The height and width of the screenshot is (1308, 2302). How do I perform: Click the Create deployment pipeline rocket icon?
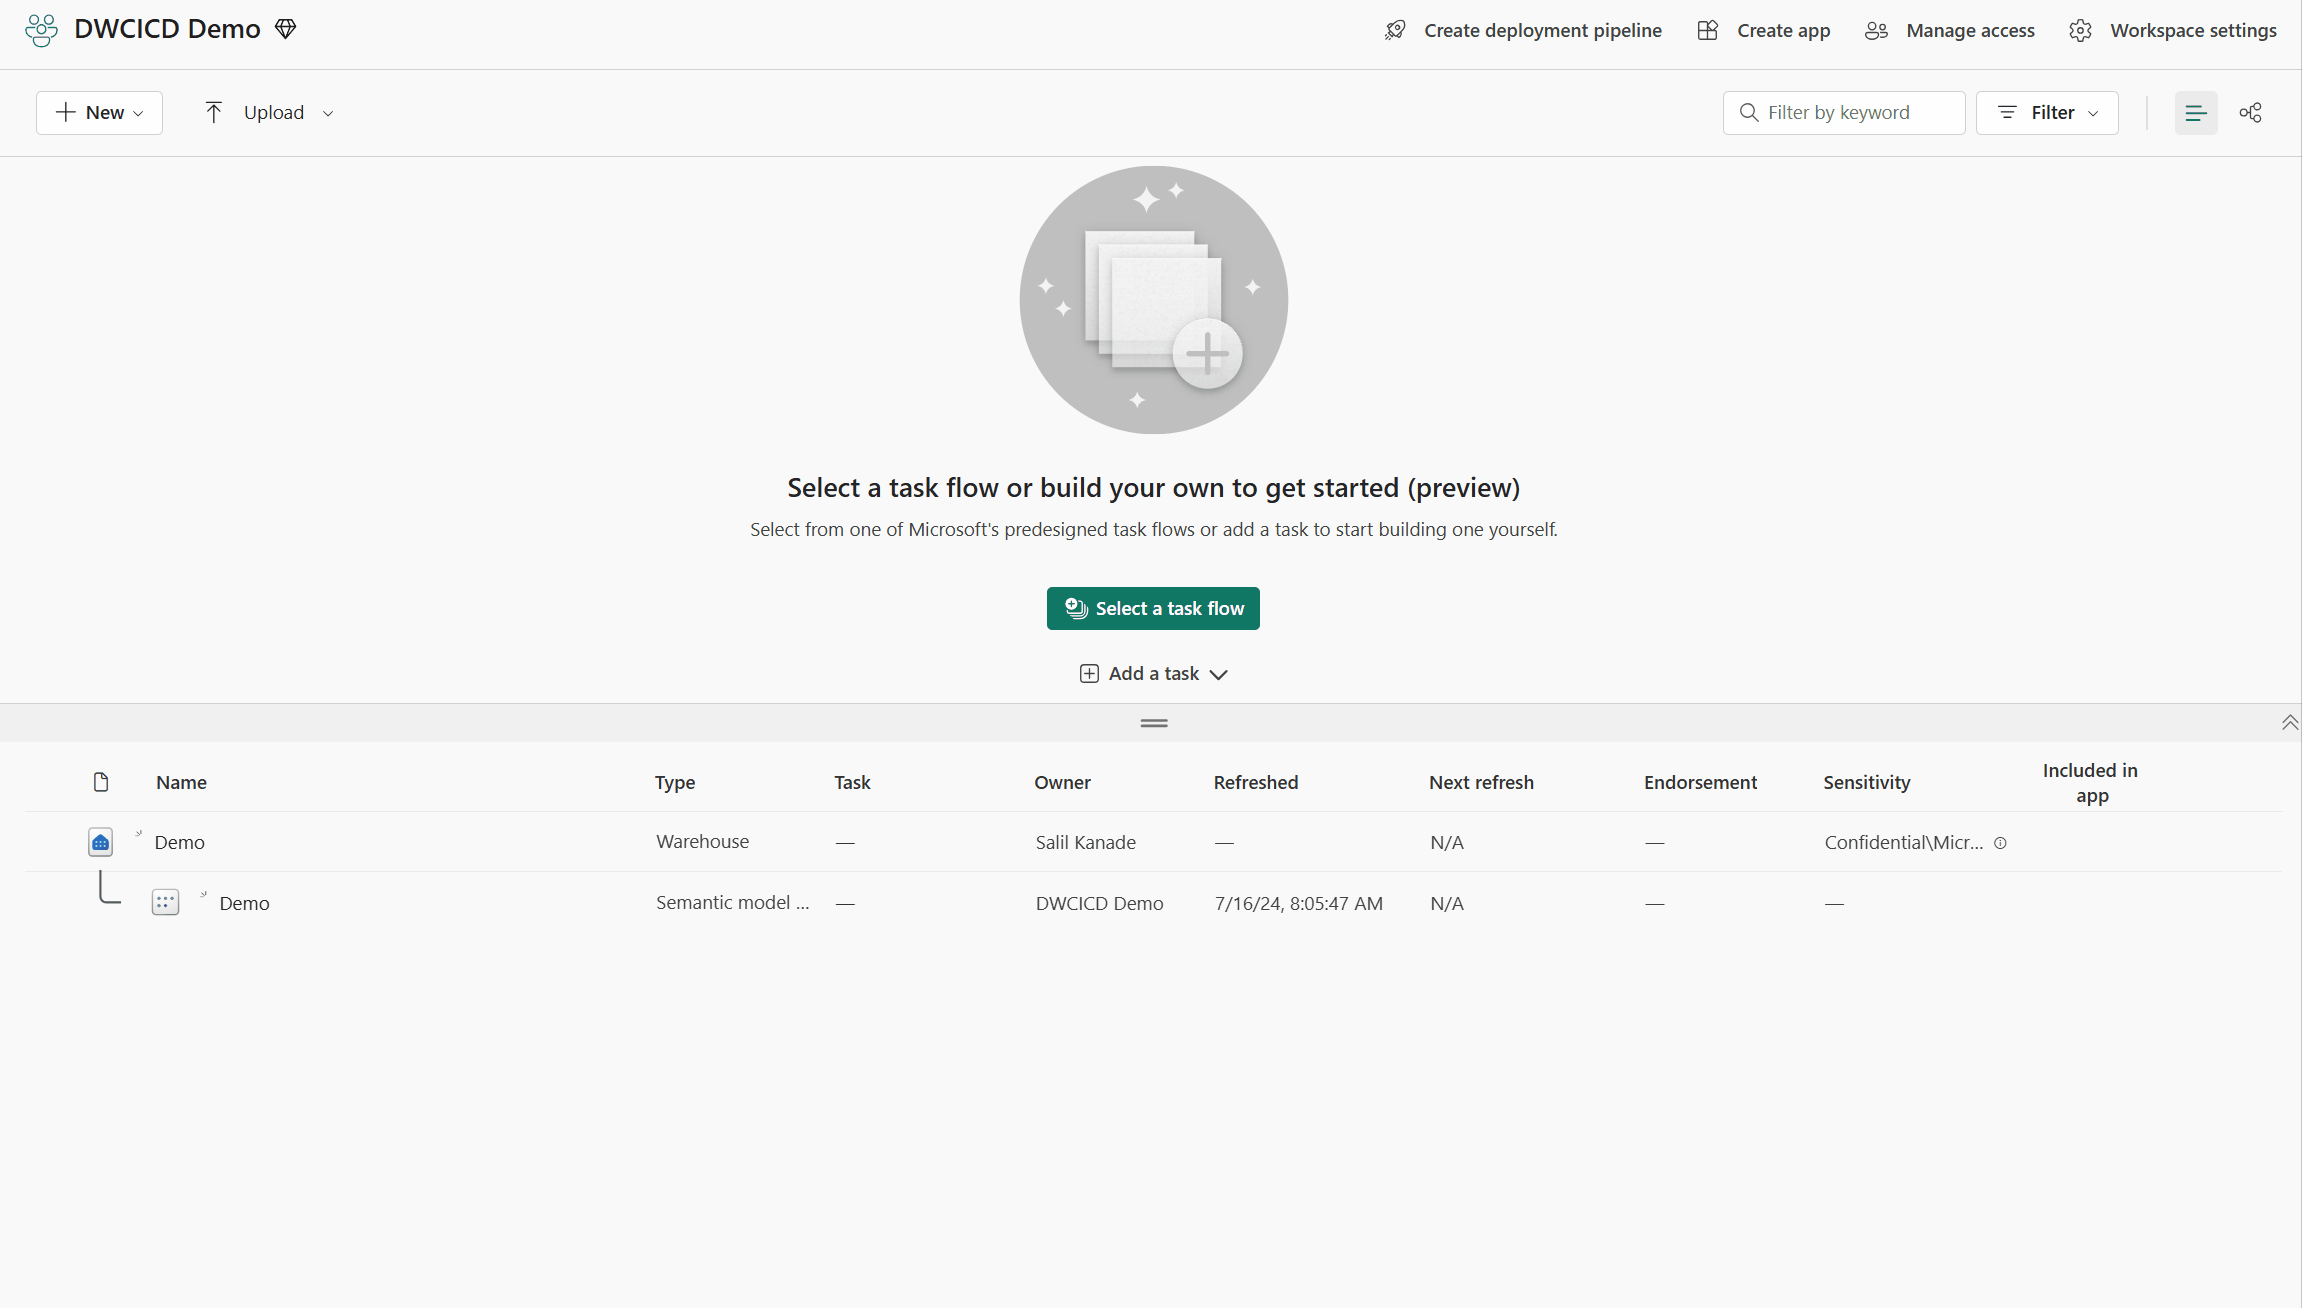(1395, 30)
